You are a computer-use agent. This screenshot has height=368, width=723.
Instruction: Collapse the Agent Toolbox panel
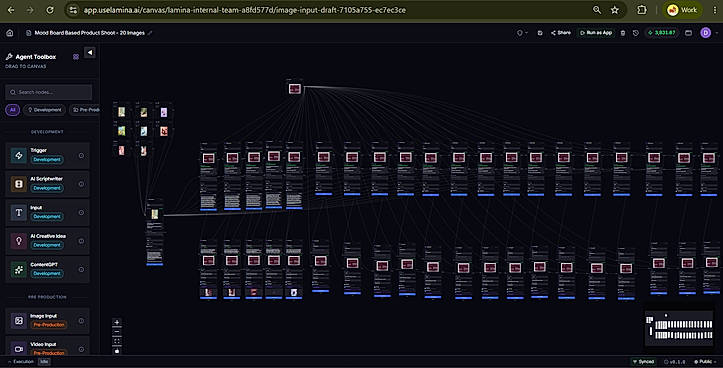tap(90, 53)
